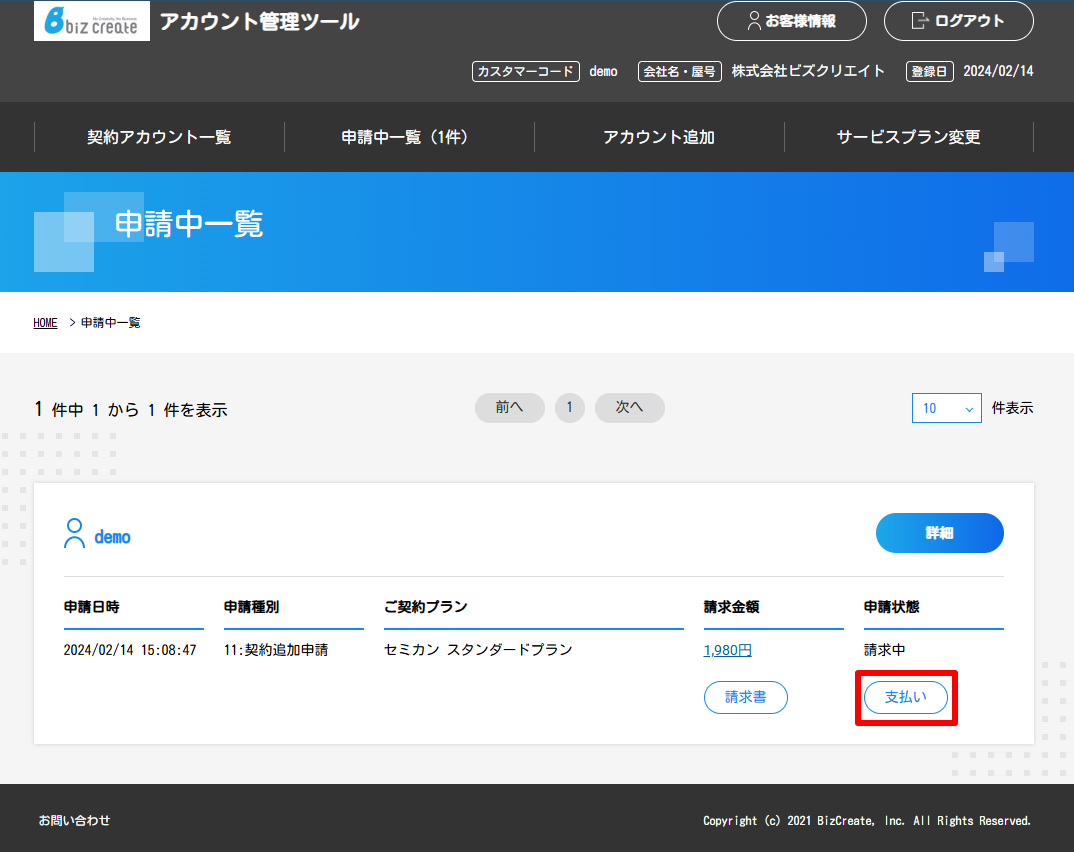Select status text 請求中
This screenshot has height=852, width=1074.
(884, 650)
